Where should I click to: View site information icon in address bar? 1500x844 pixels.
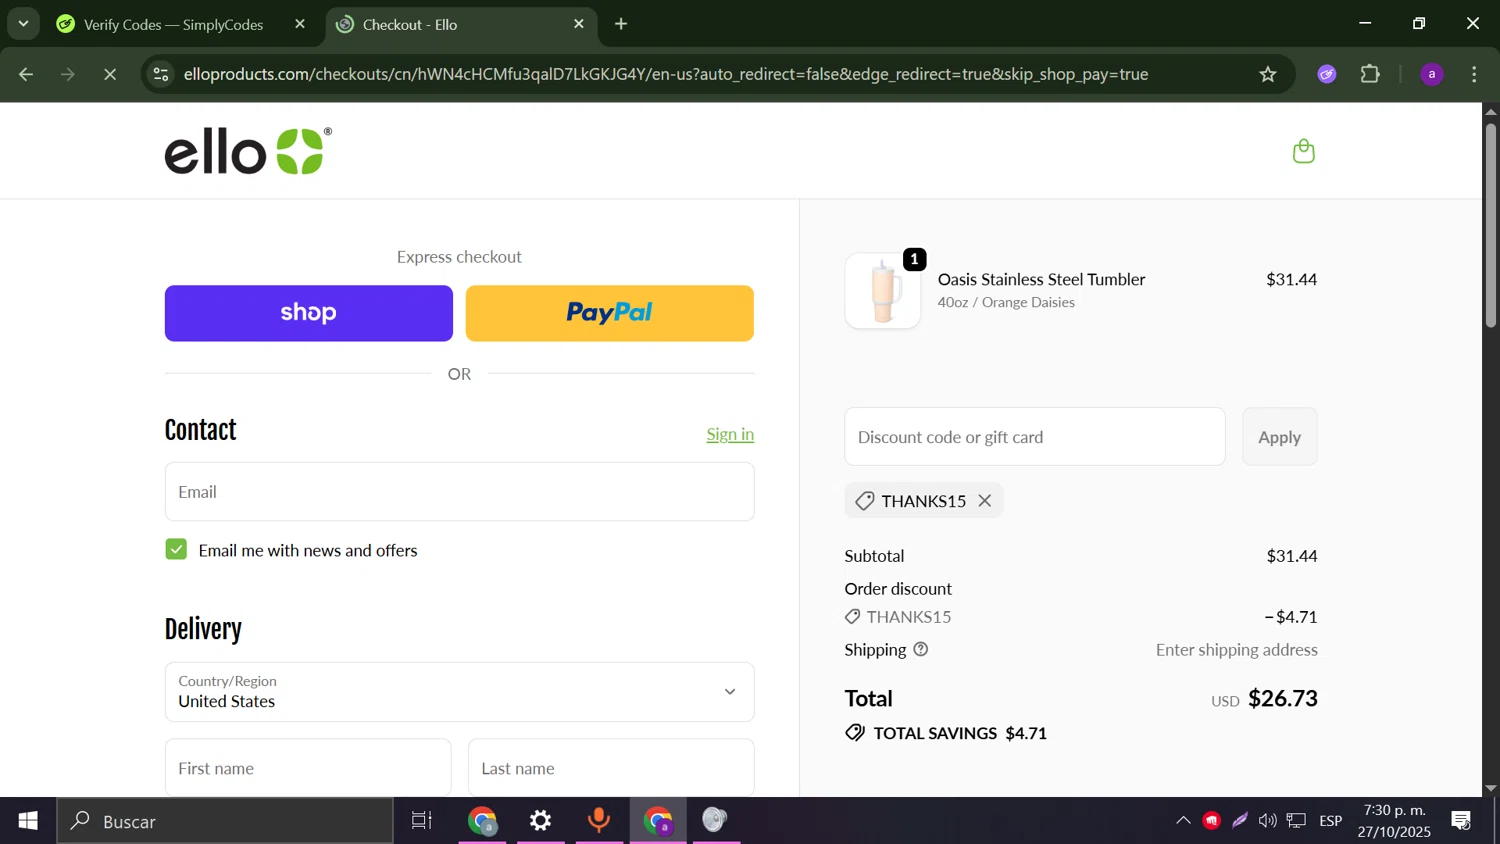click(x=161, y=74)
